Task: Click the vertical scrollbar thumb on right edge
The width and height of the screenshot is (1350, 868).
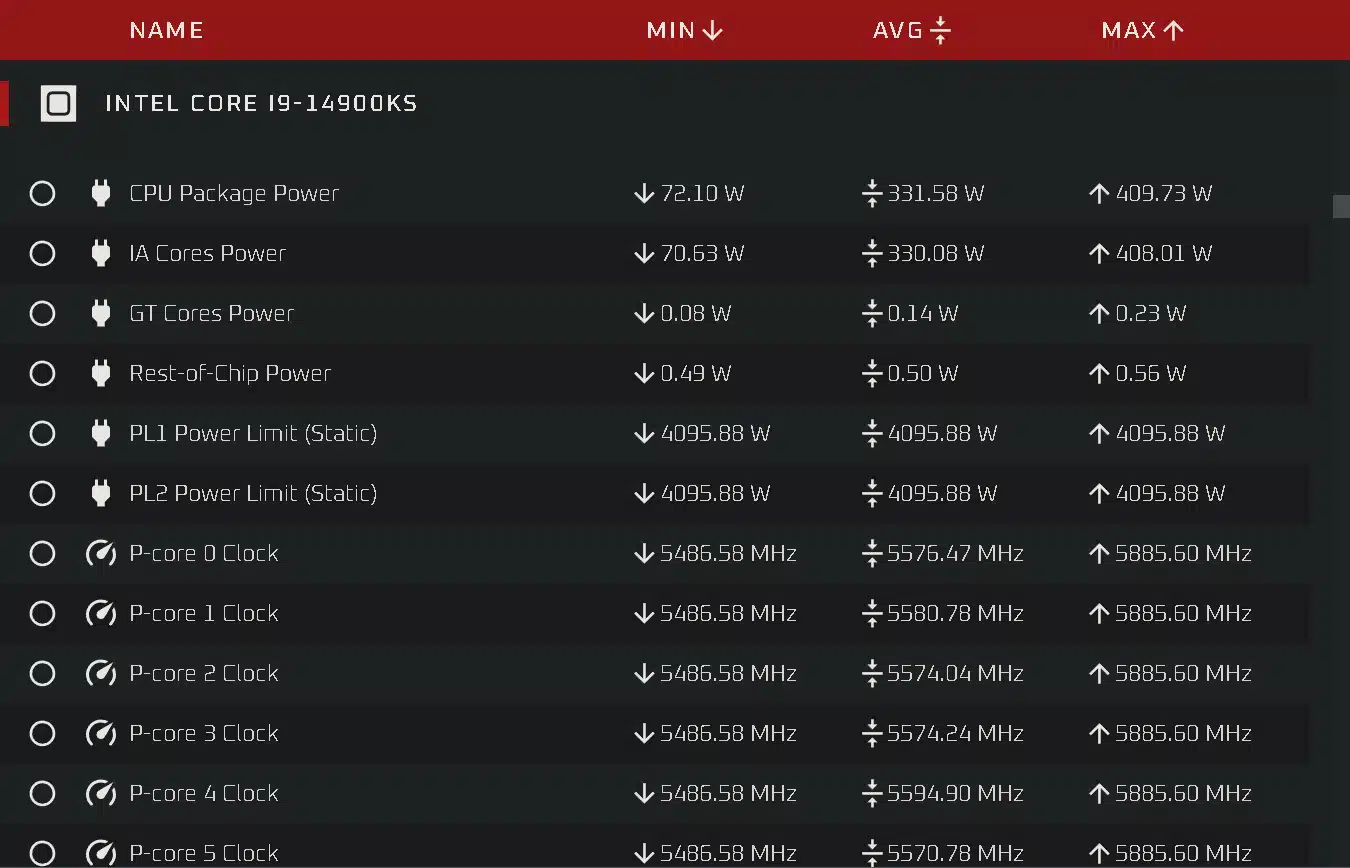Action: point(1341,206)
